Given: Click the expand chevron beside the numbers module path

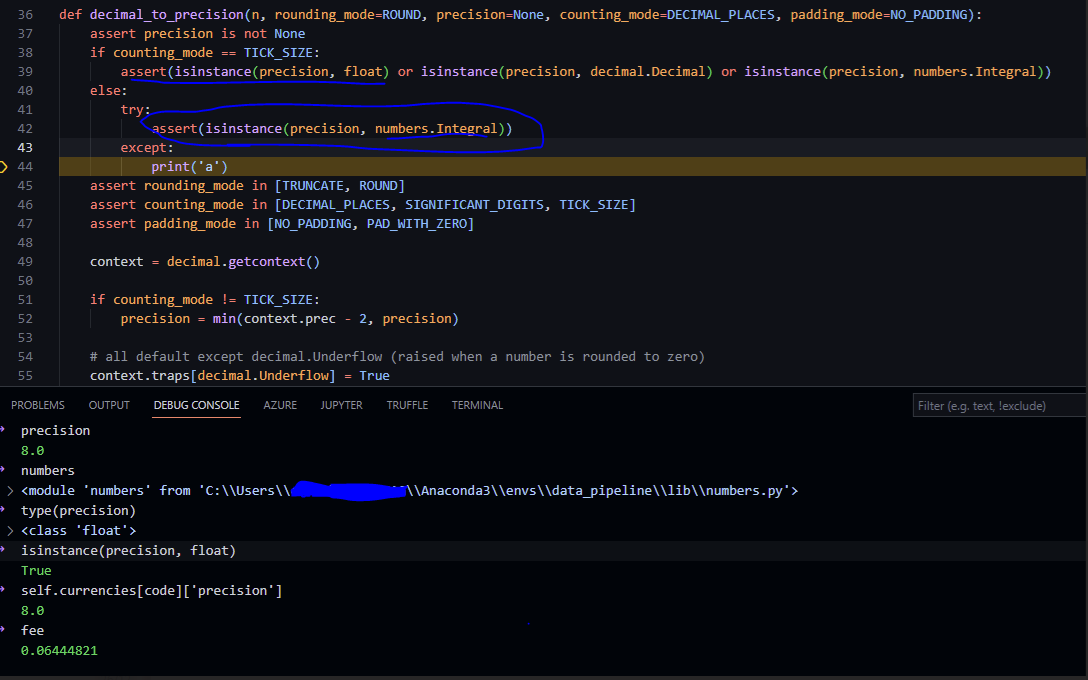Looking at the screenshot, I should click(8, 490).
